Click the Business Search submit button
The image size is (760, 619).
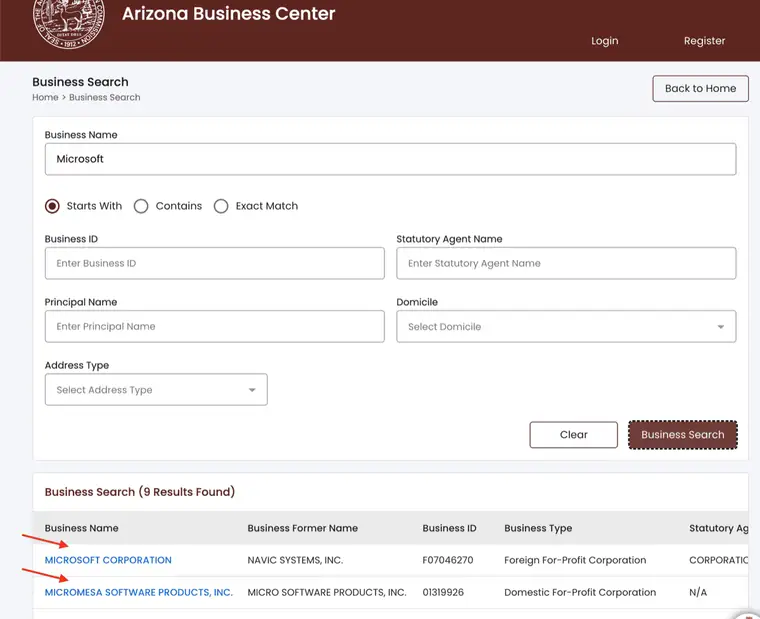tap(683, 435)
